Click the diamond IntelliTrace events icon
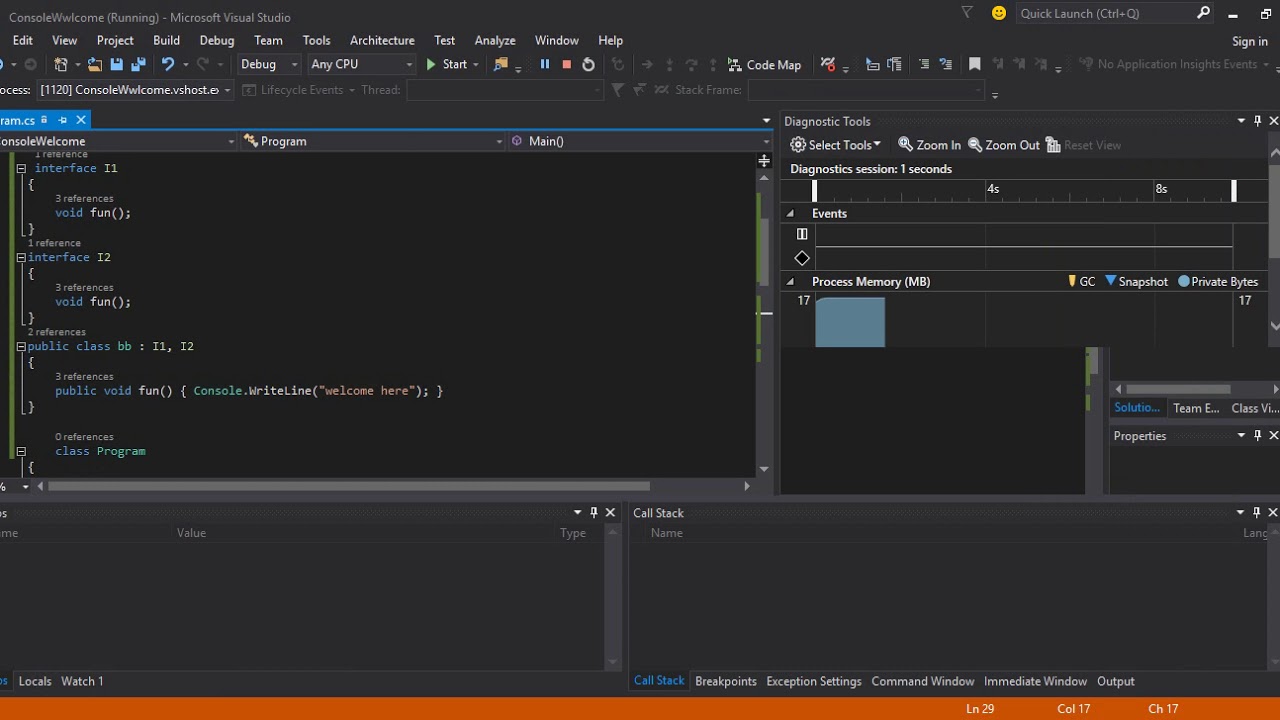 pos(802,258)
